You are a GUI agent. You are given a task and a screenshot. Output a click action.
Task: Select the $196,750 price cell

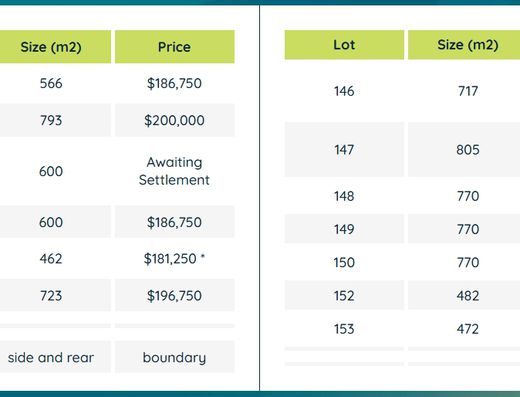(x=175, y=296)
